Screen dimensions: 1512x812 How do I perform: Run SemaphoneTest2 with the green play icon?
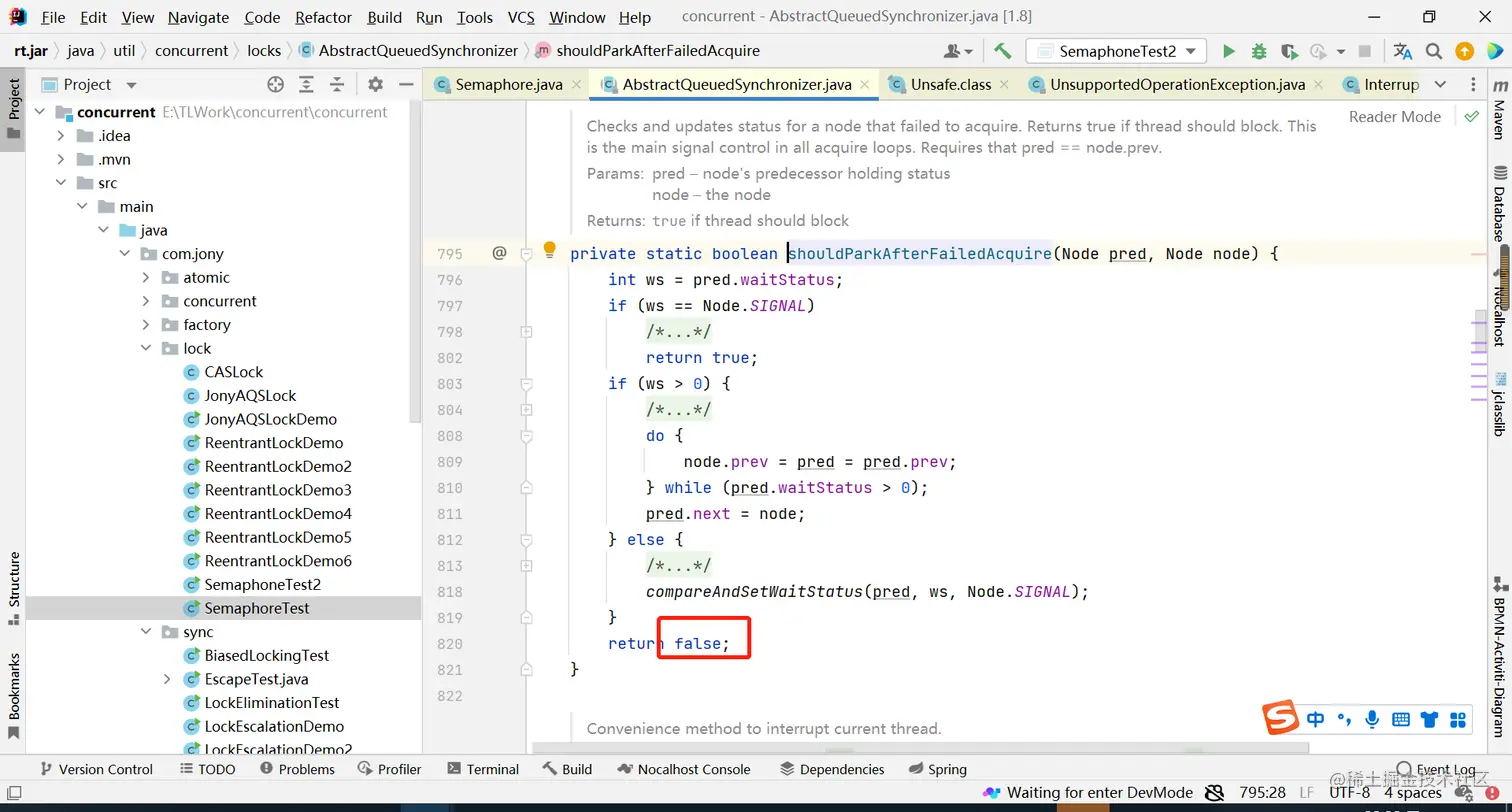(x=1229, y=51)
